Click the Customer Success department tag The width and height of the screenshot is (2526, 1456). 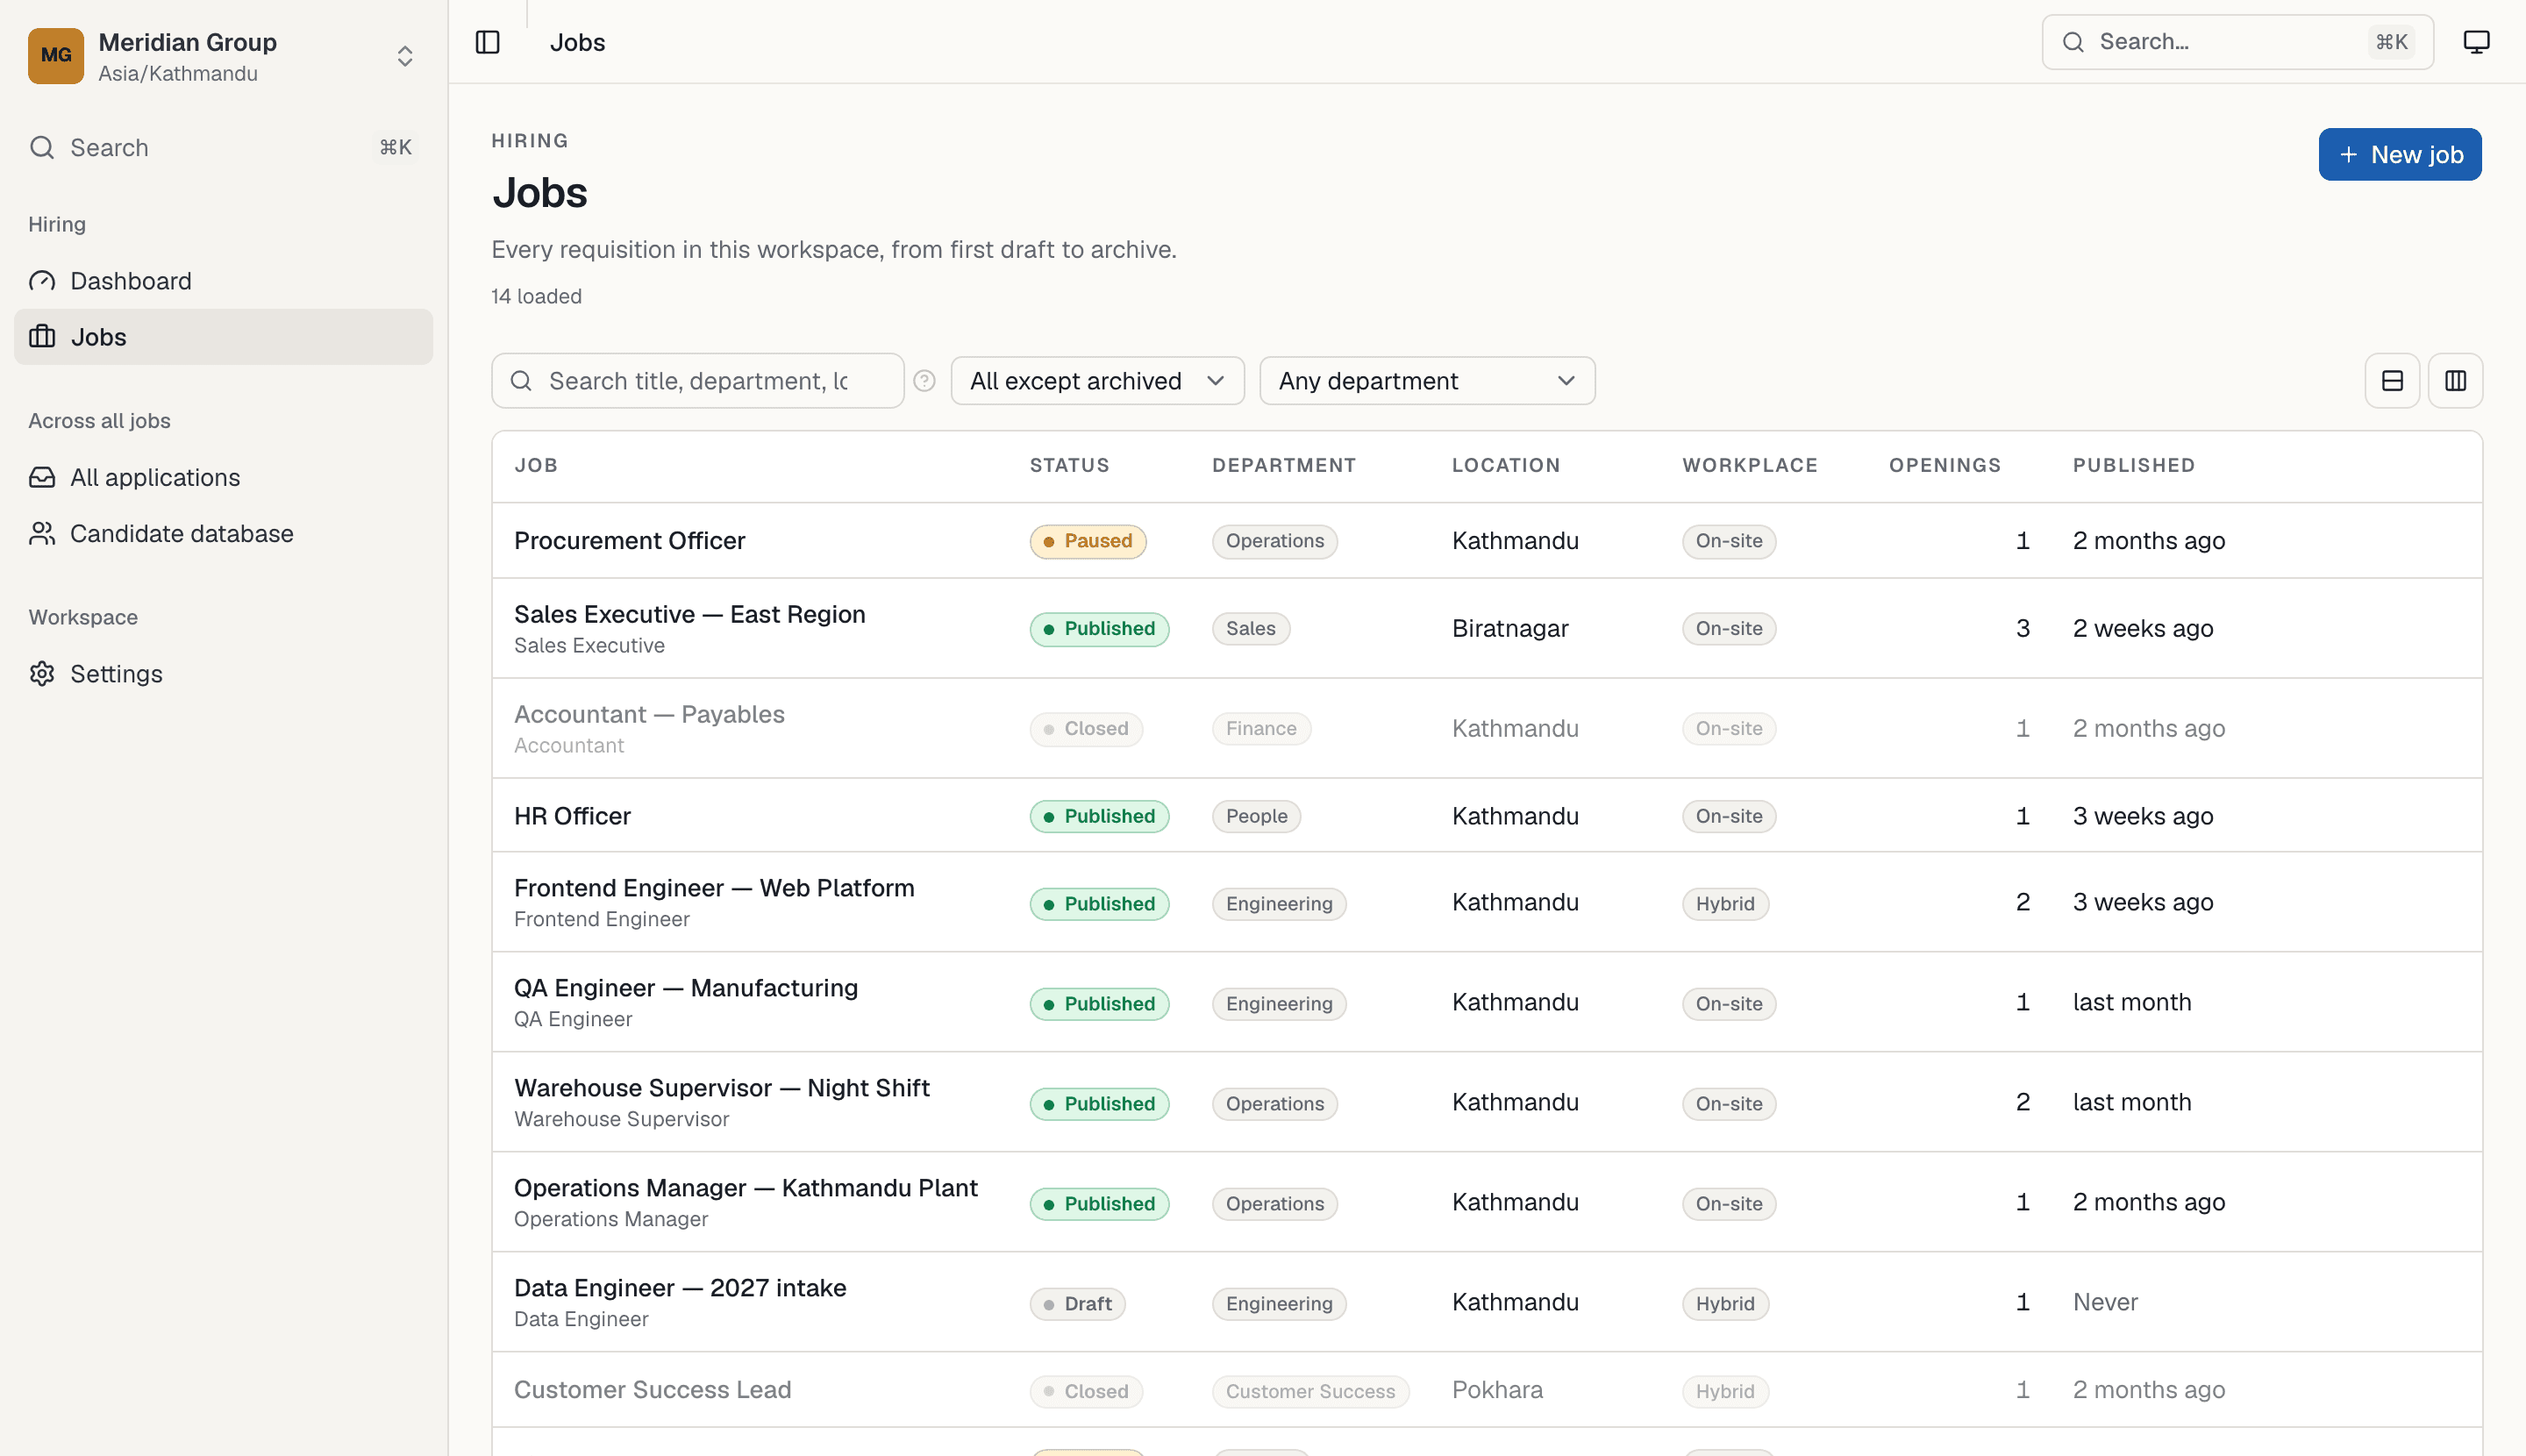coord(1310,1391)
